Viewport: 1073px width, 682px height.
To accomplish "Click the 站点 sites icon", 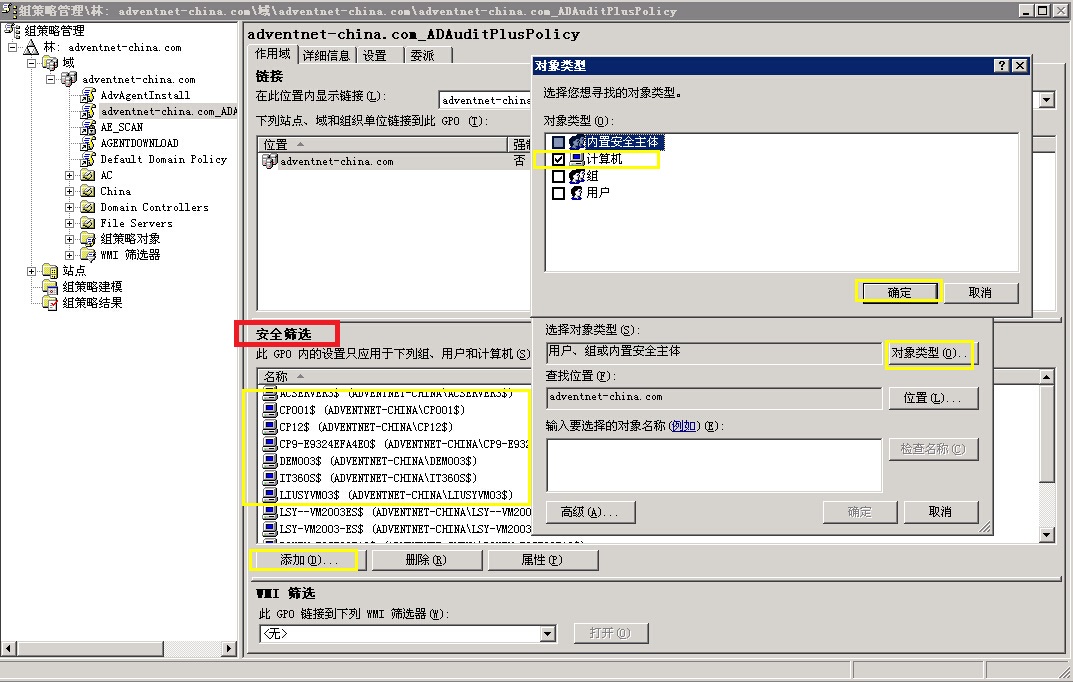I will (x=50, y=271).
